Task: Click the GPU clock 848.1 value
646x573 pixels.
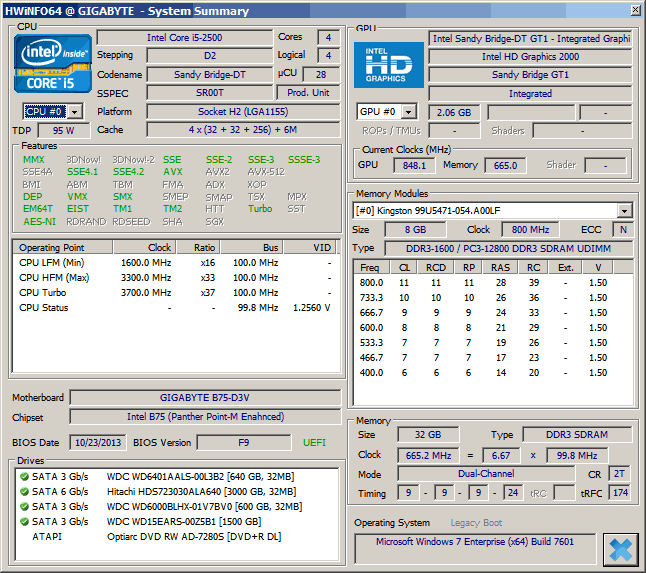Action: click(414, 166)
